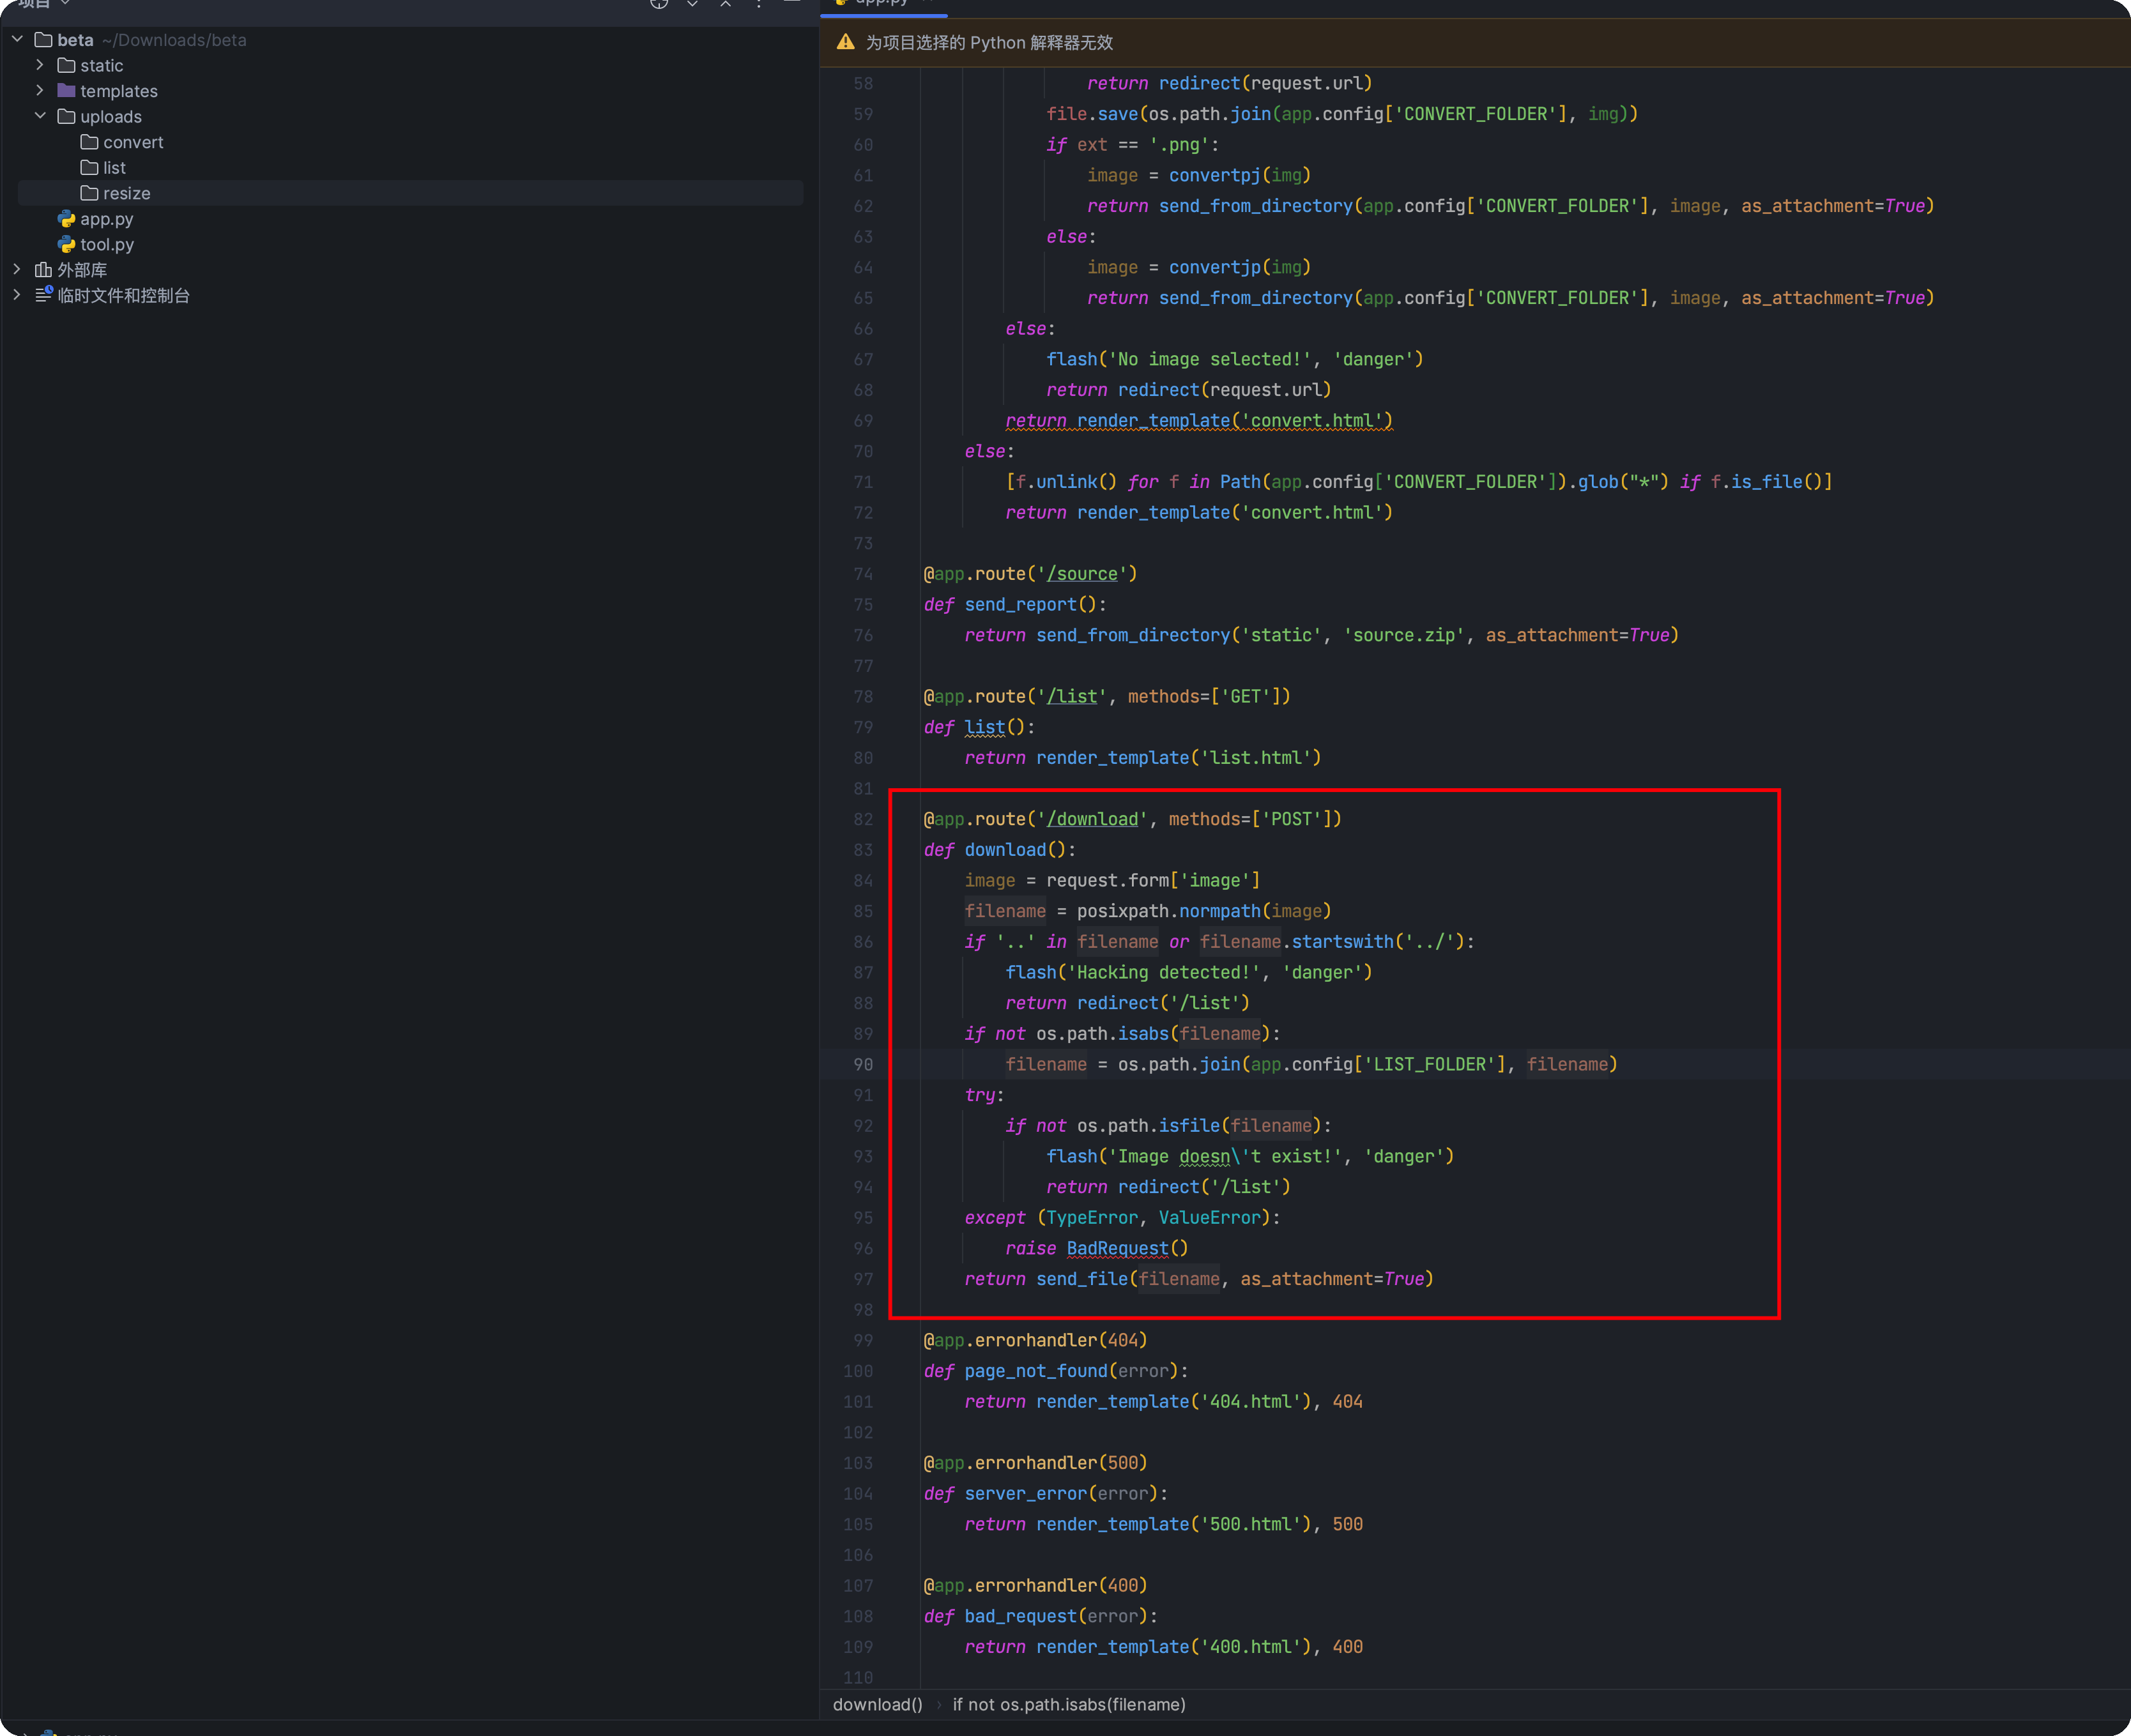Viewport: 2131px width, 1736px height.
Task: Click the External Libraries (外部库) icon
Action: tap(43, 270)
